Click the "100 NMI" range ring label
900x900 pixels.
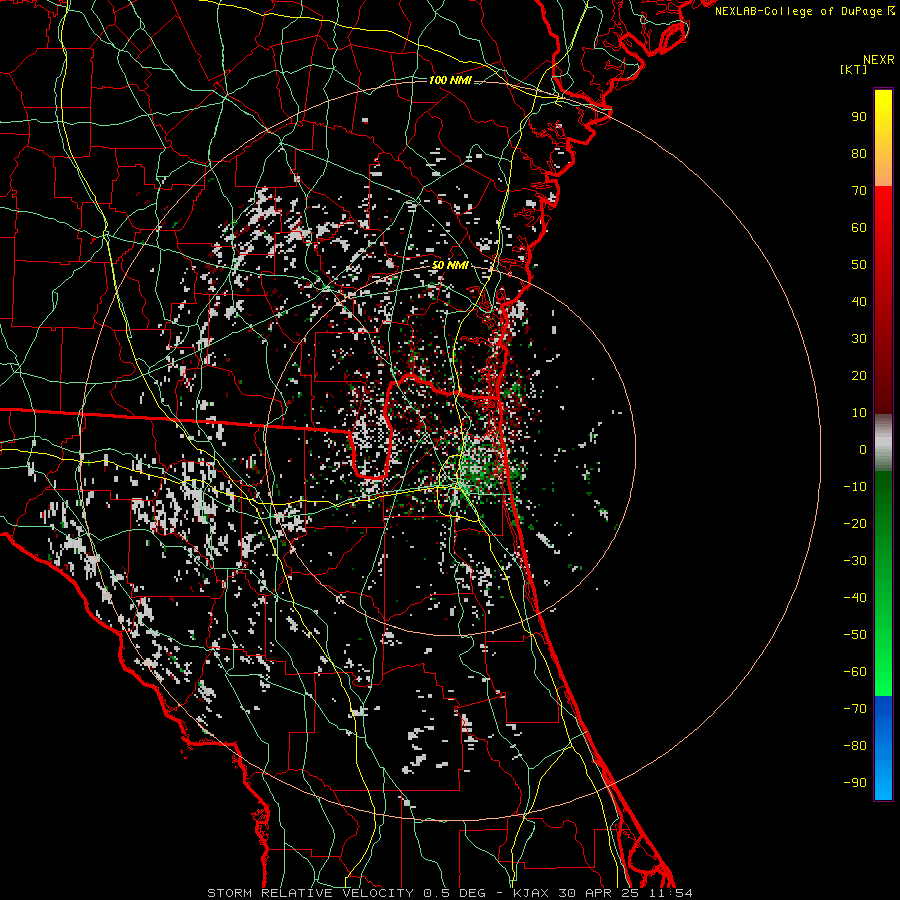tap(450, 80)
